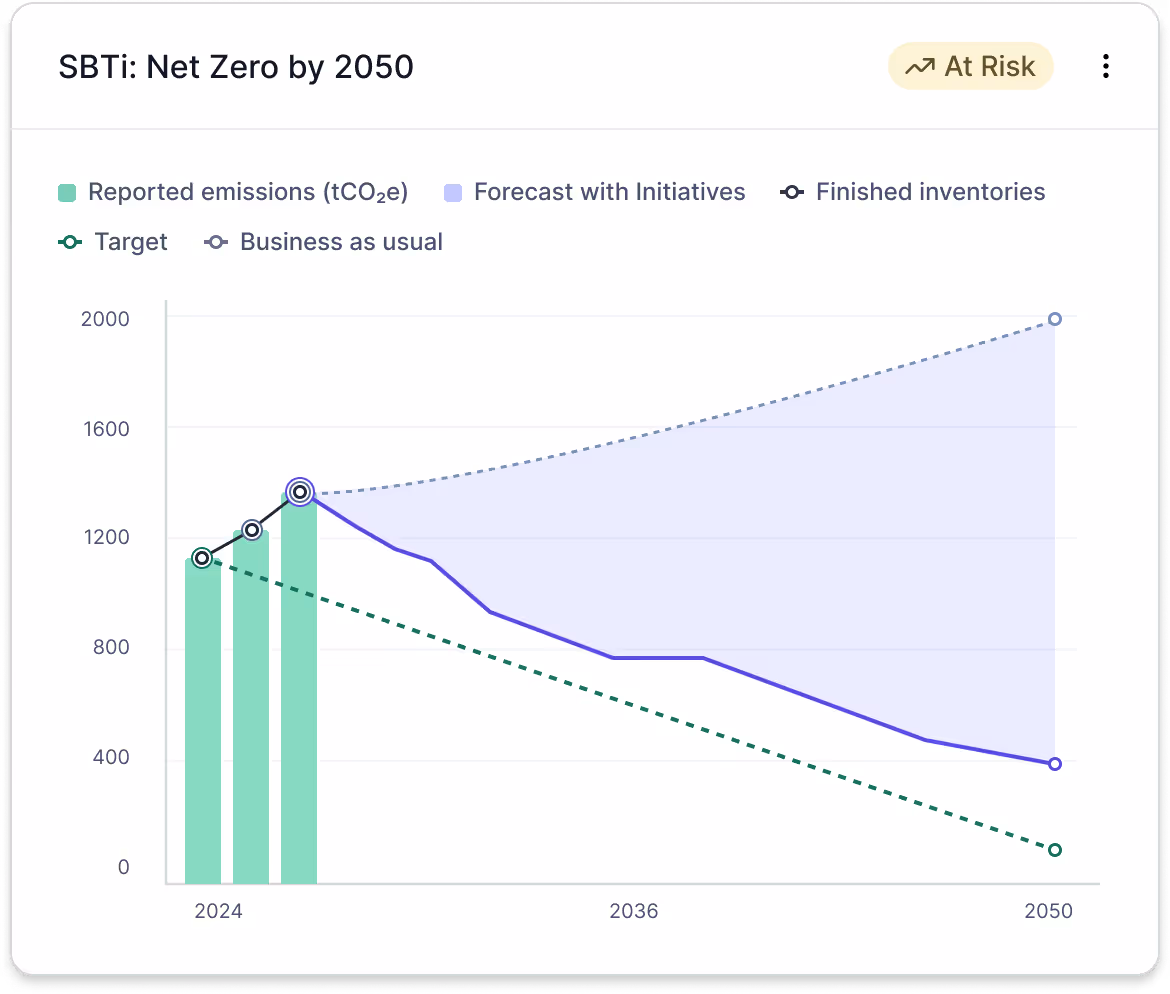Click the 2036 x-axis label

(x=634, y=911)
